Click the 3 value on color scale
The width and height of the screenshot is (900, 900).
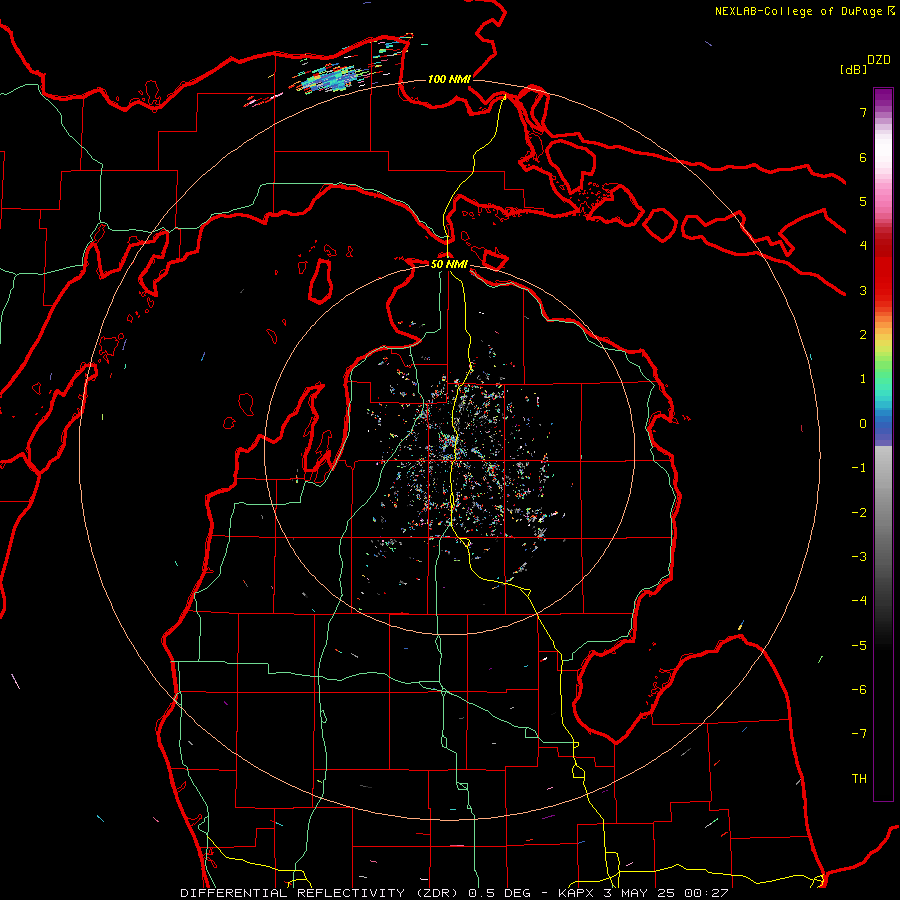pyautogui.click(x=863, y=290)
